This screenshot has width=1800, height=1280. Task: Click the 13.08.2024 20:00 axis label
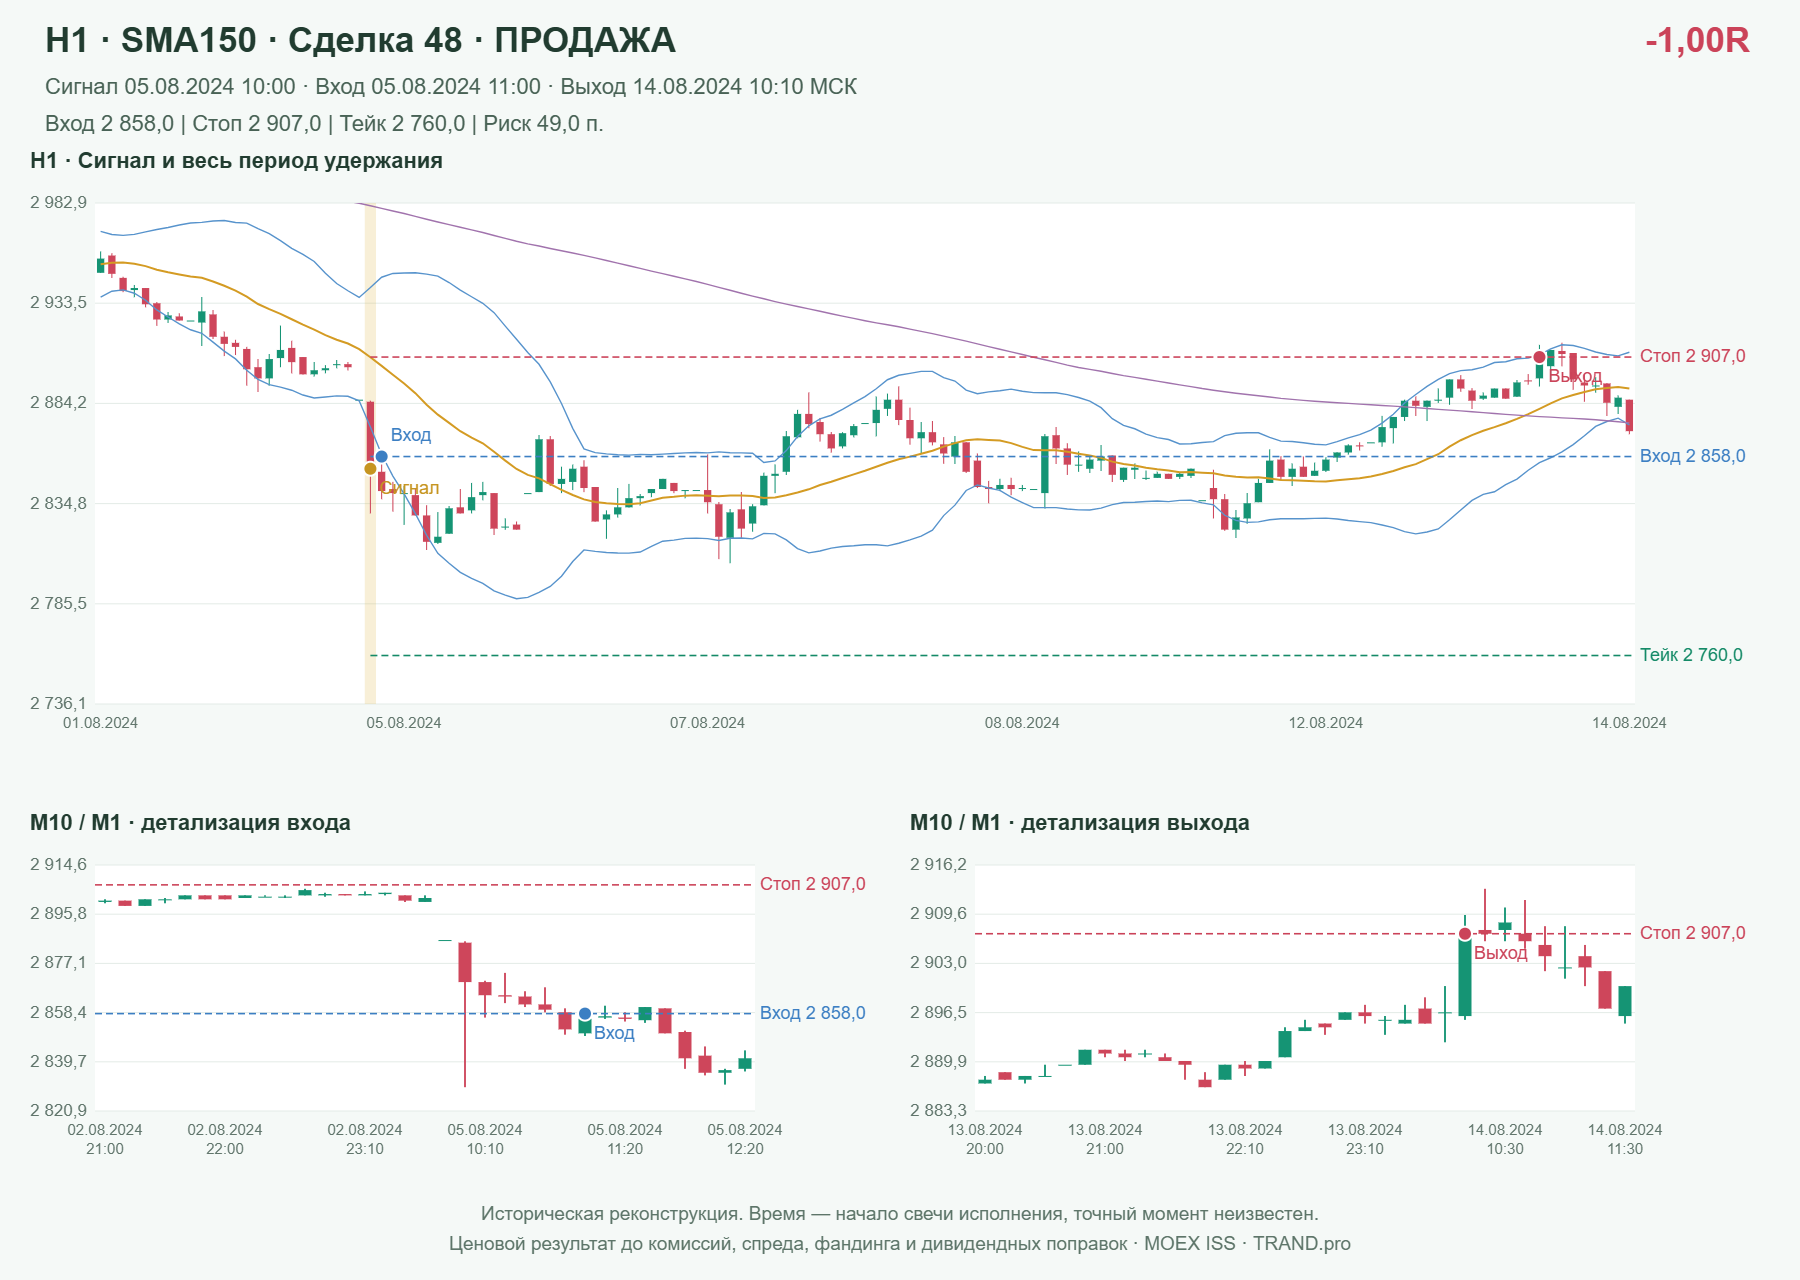985,1139
